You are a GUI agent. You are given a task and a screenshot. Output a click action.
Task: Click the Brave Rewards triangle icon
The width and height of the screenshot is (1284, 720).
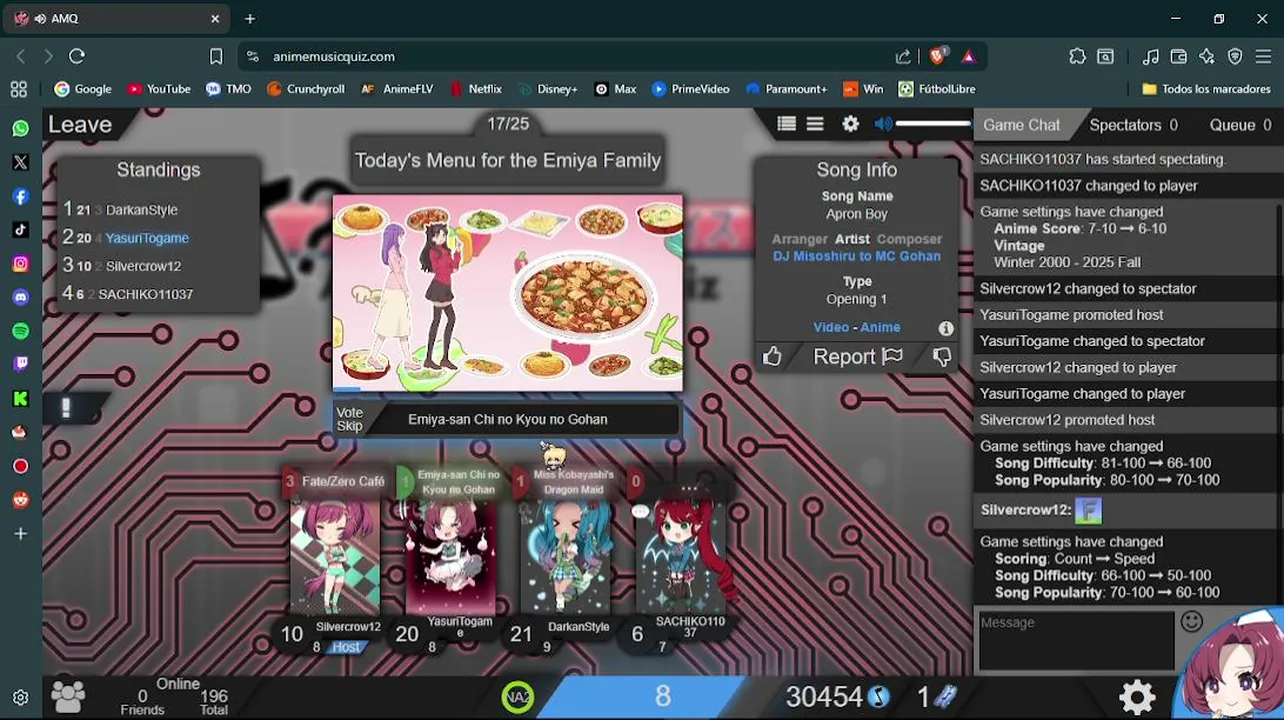(968, 56)
